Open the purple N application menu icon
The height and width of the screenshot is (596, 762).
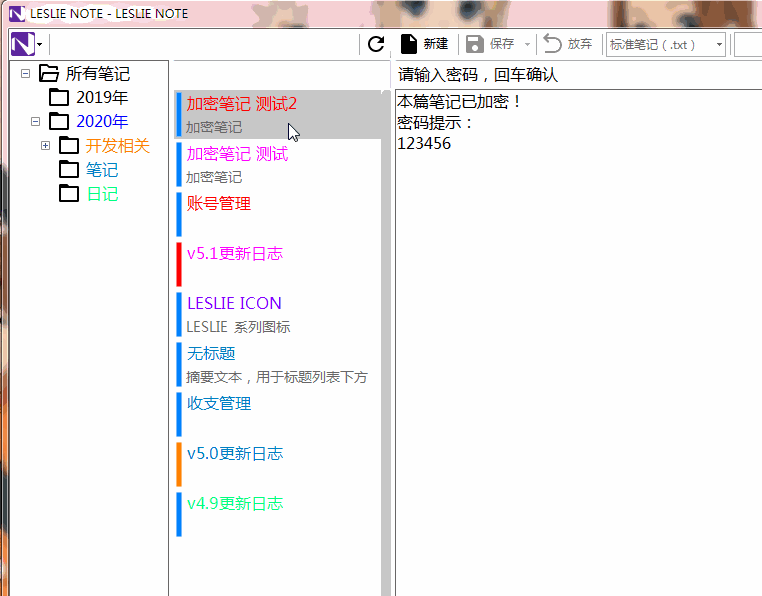point(22,44)
